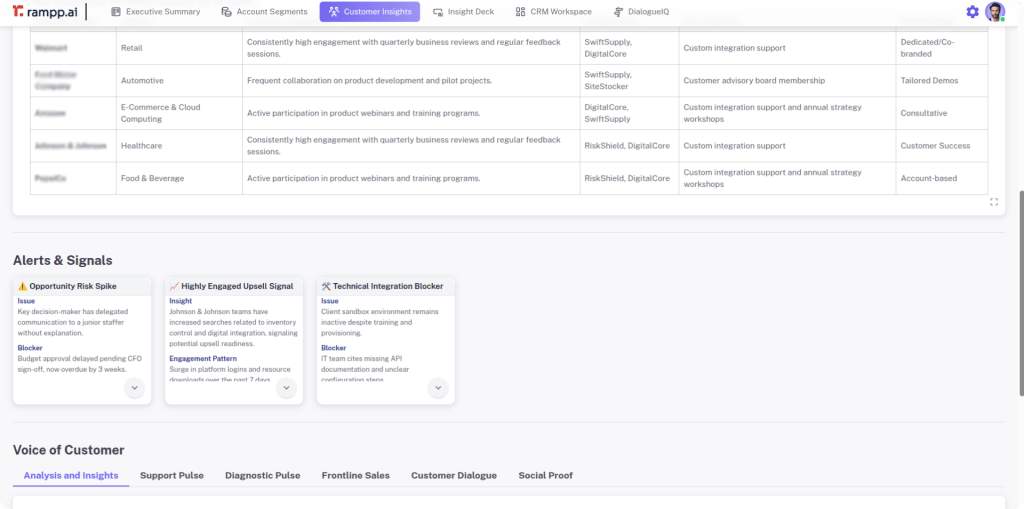
Task: Click the Executive Summary icon in the navbar
Action: [116, 12]
